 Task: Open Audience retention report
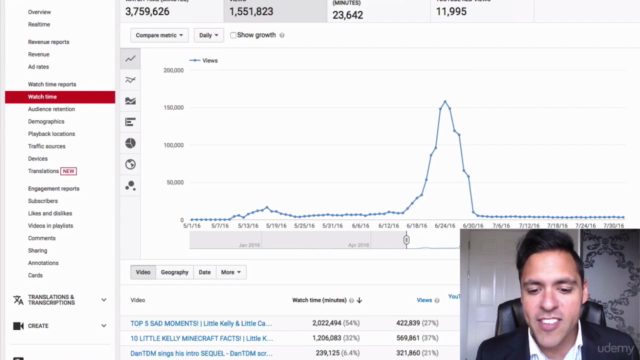click(x=51, y=109)
